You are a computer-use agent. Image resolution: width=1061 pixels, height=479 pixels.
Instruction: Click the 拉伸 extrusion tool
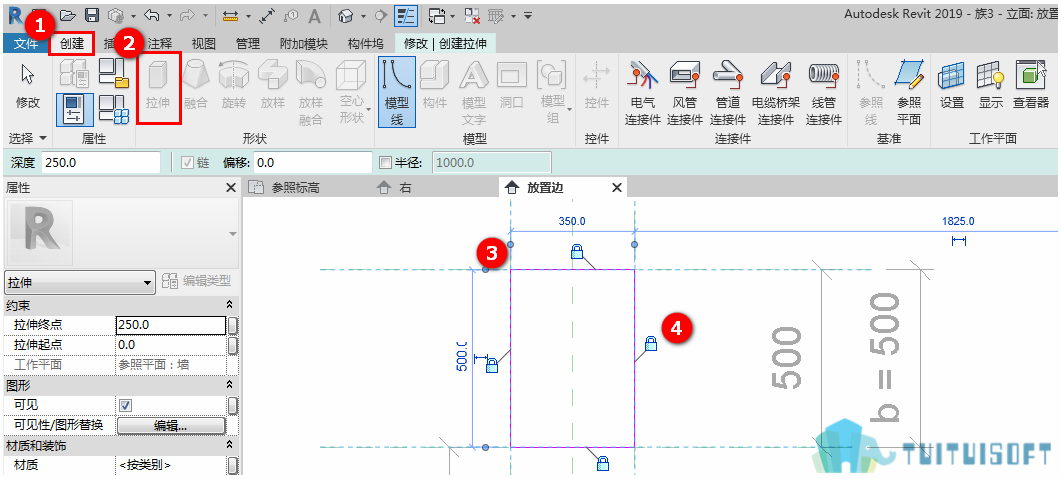(x=159, y=88)
